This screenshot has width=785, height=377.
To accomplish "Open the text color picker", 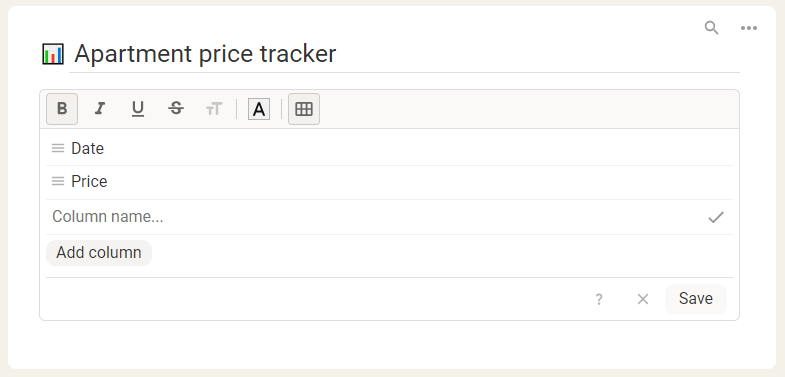I will [259, 109].
